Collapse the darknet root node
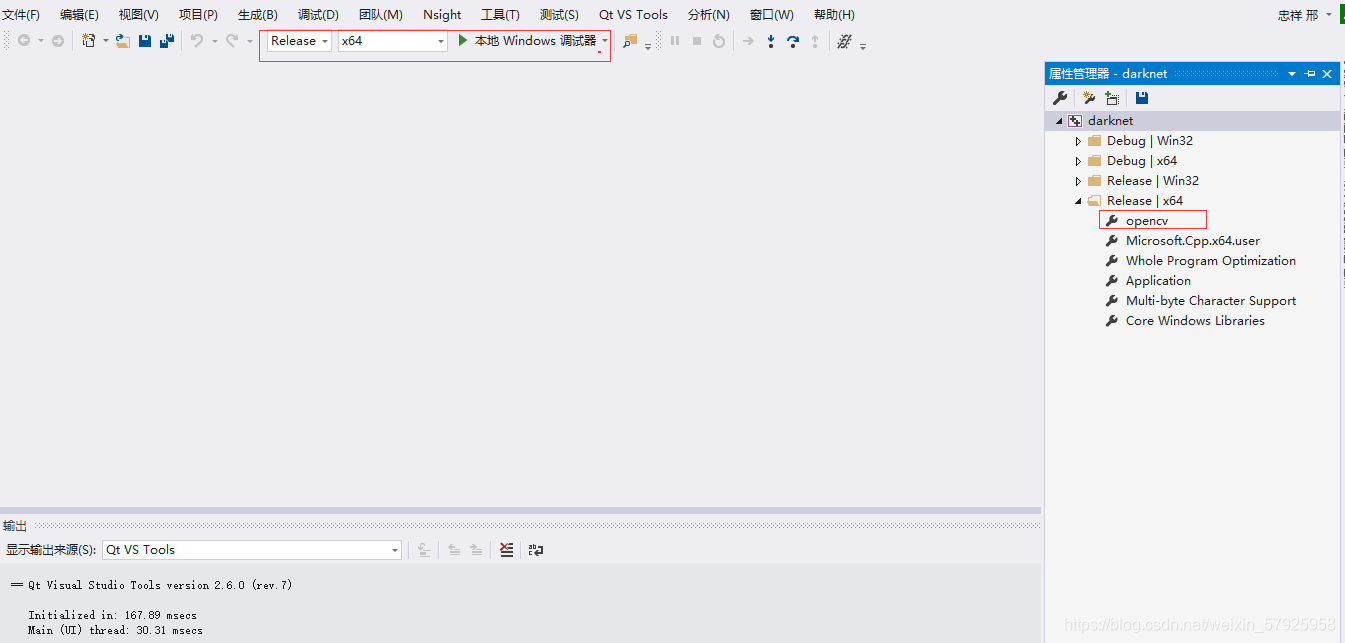This screenshot has height=643, width=1345. pyautogui.click(x=1060, y=121)
